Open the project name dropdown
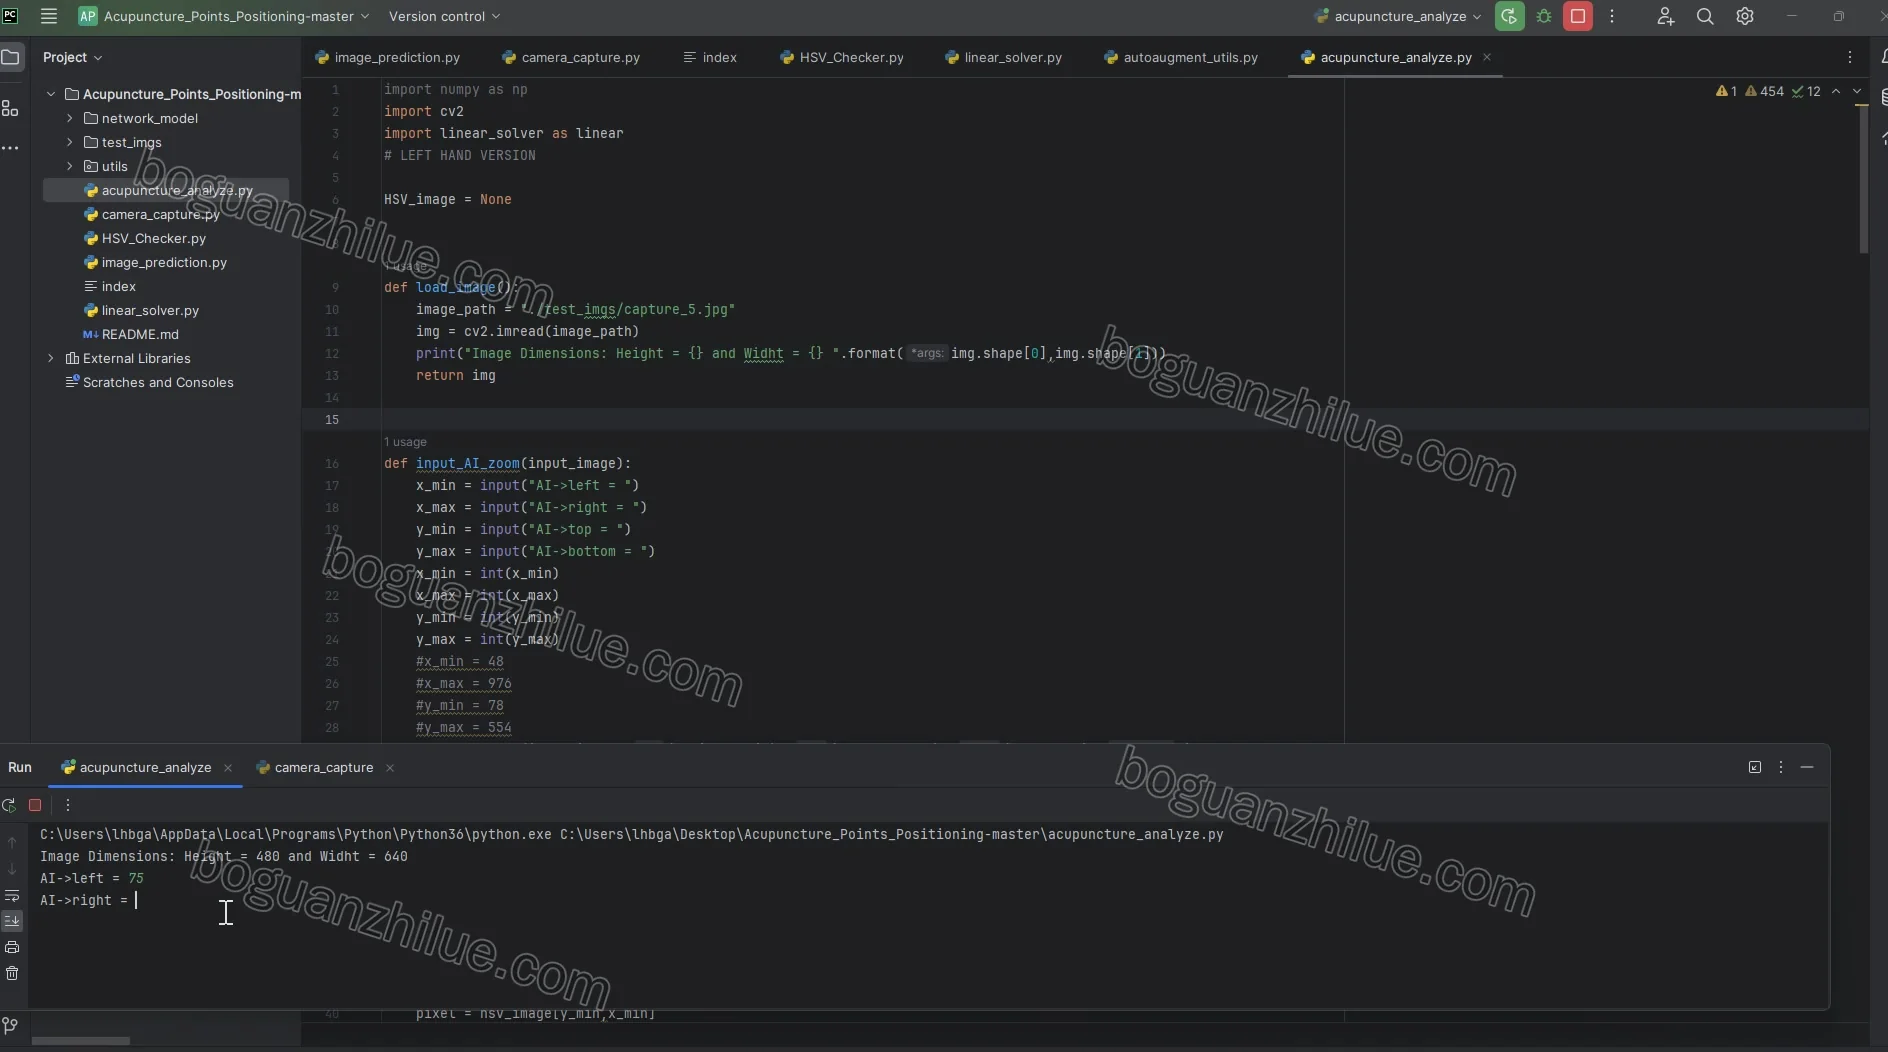 [x=224, y=16]
